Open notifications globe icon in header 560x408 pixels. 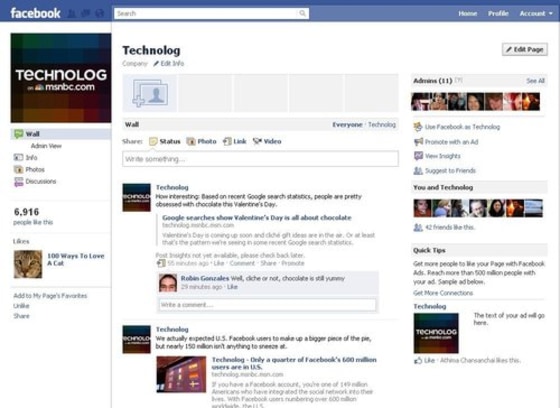coord(100,14)
